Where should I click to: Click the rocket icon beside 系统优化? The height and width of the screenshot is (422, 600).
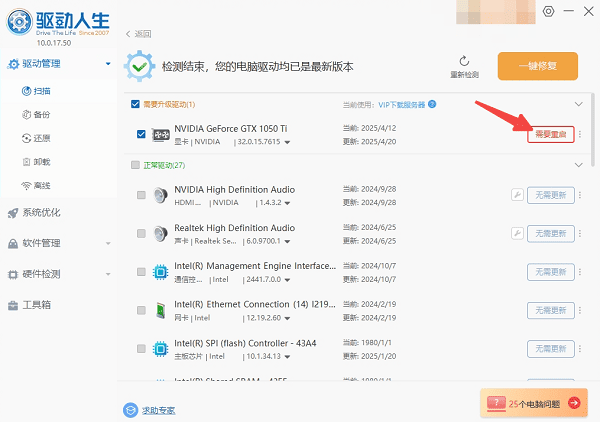[13, 213]
